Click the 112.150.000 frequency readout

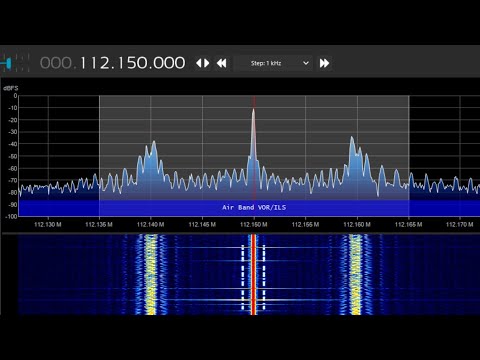(x=132, y=63)
